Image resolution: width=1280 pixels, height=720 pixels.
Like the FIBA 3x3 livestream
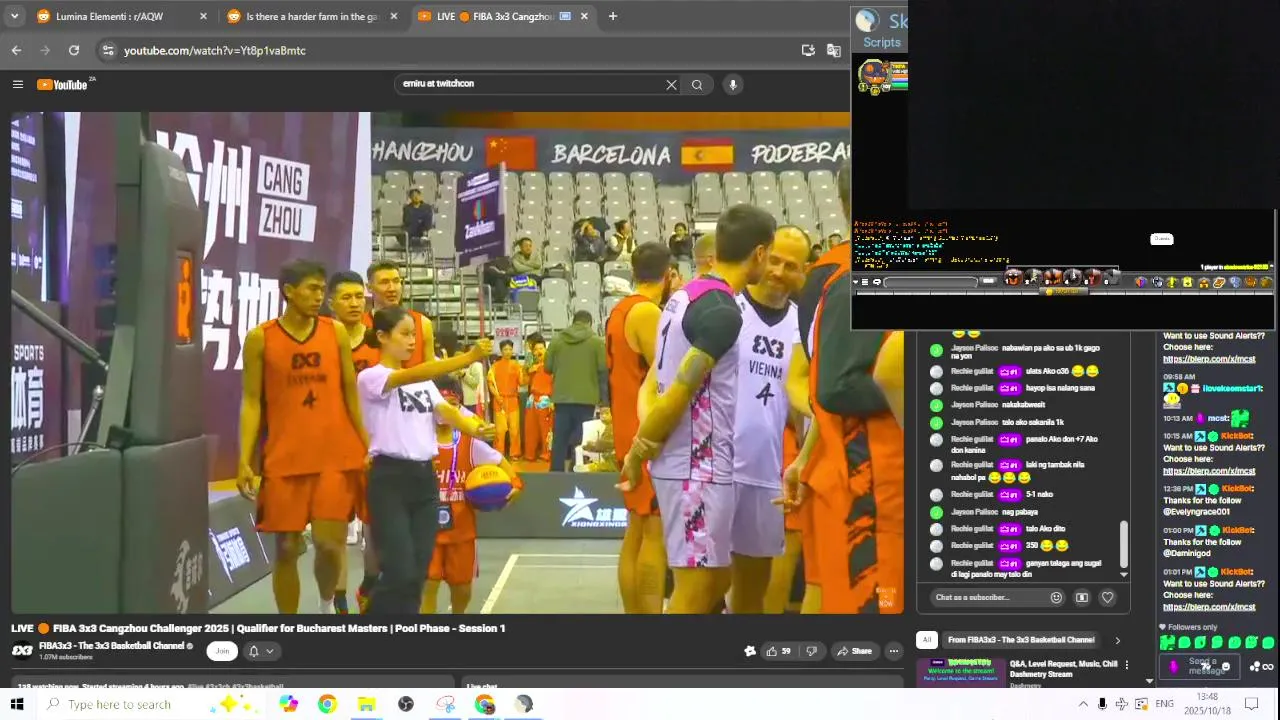(779, 651)
